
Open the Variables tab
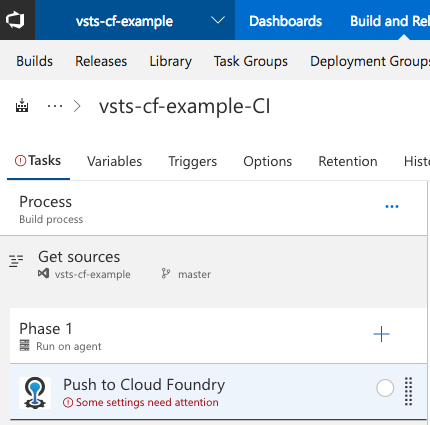[x=114, y=161]
